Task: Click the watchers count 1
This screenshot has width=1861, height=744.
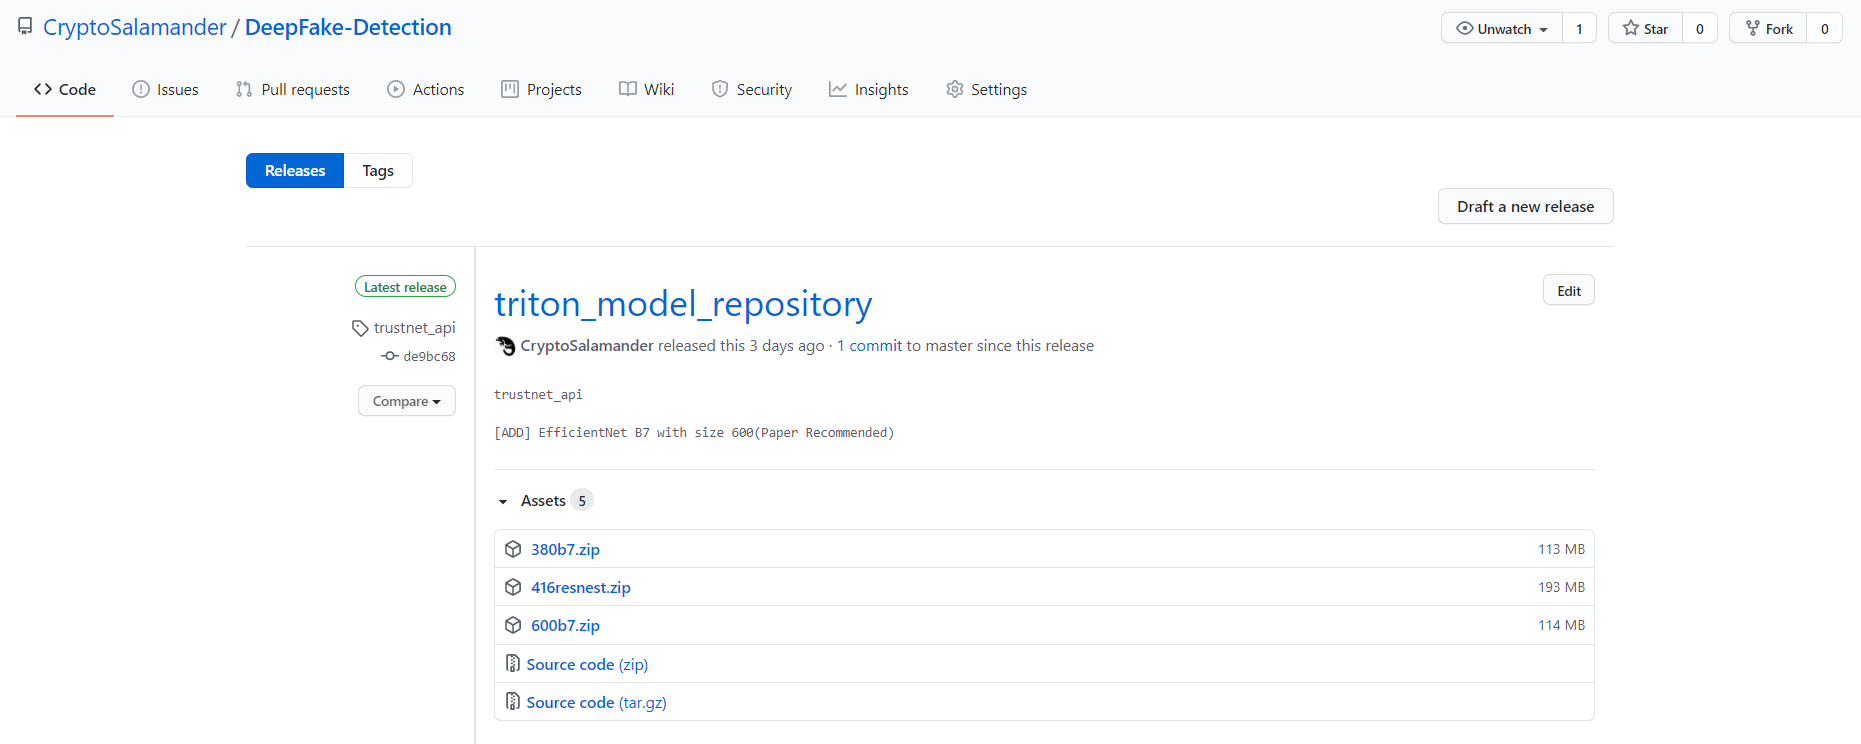Action: point(1580,28)
